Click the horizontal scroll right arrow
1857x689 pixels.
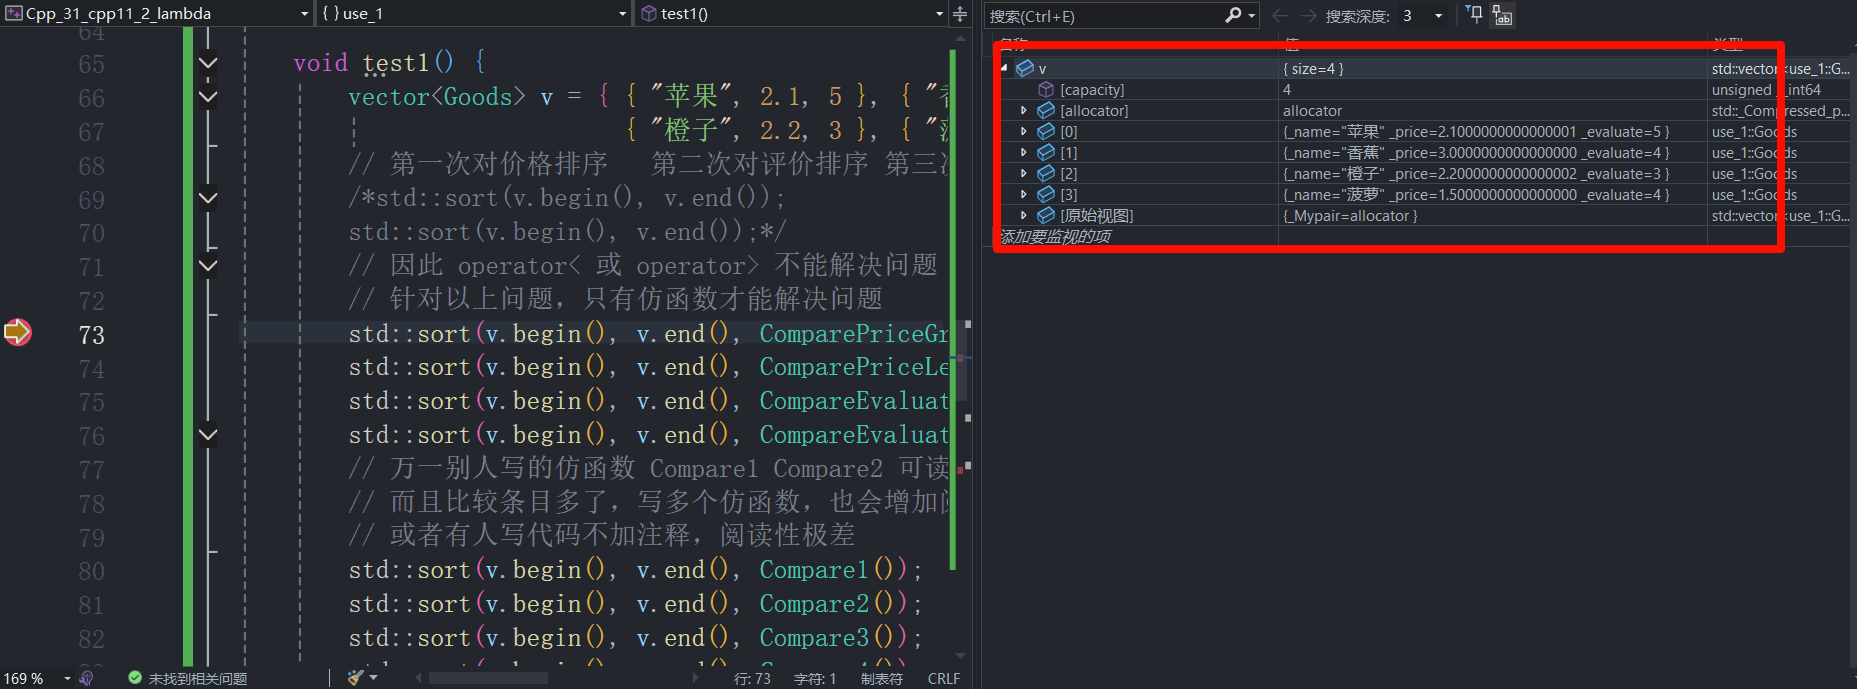(x=696, y=678)
